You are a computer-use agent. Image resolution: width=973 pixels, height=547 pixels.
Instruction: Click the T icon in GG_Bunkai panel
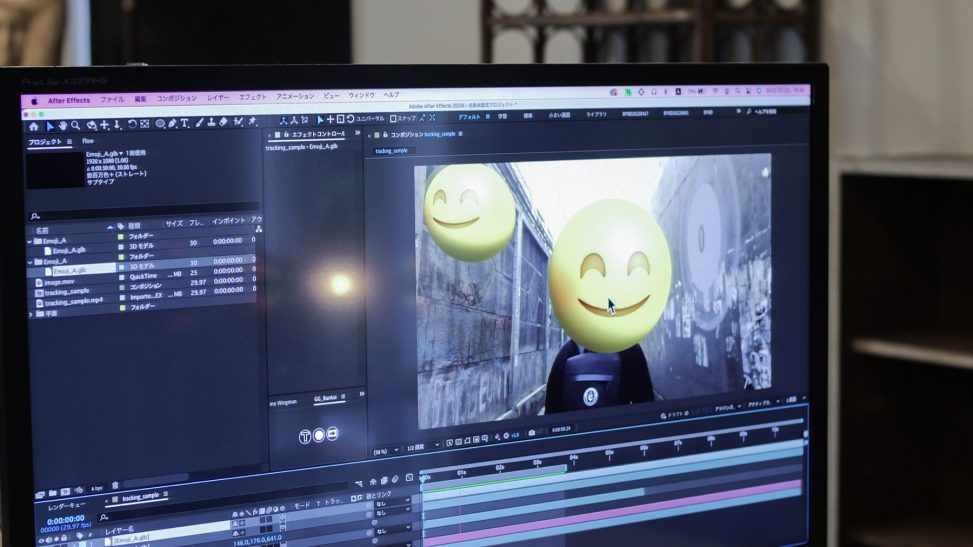[305, 436]
